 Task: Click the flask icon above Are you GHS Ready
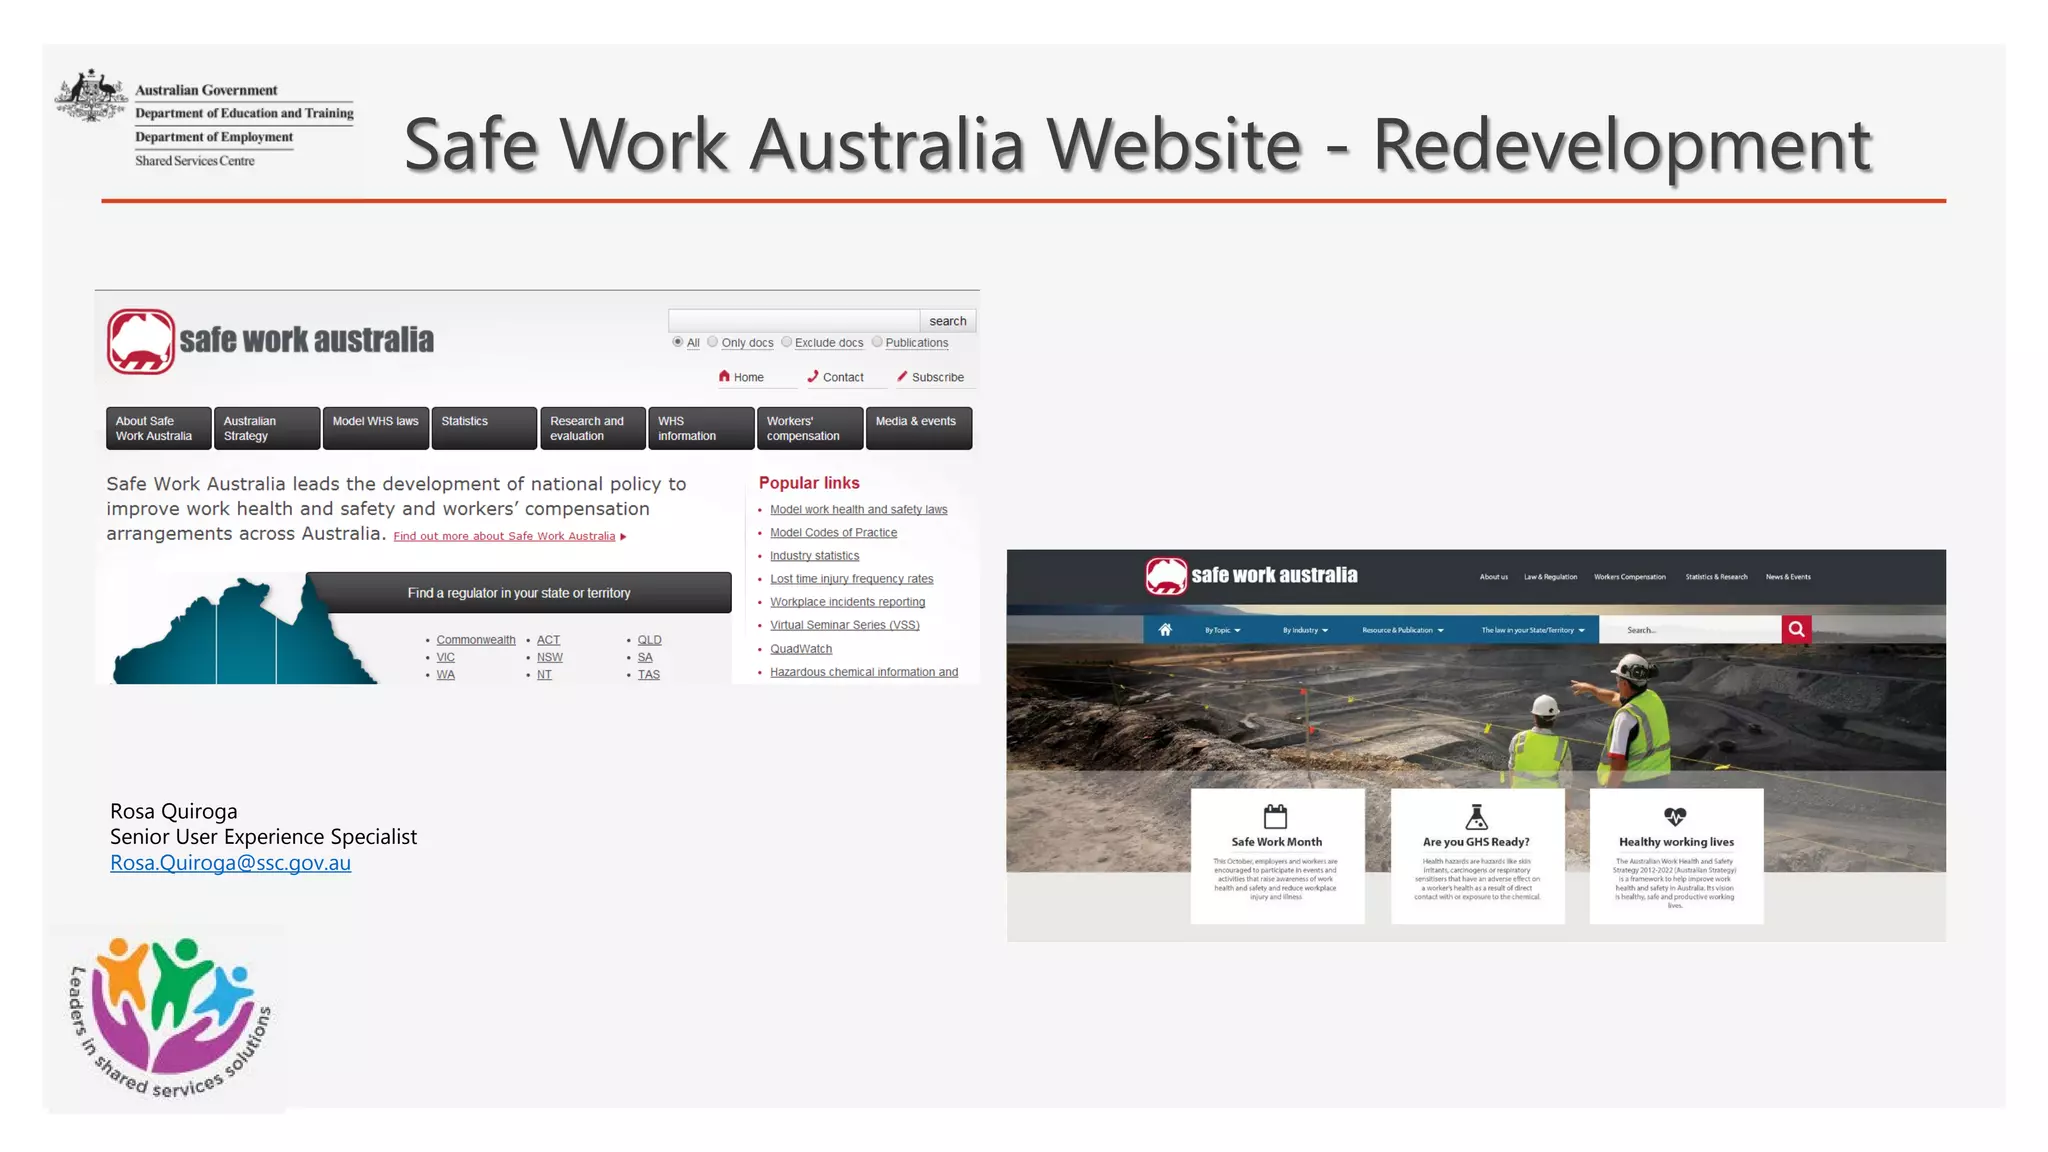tap(1476, 816)
